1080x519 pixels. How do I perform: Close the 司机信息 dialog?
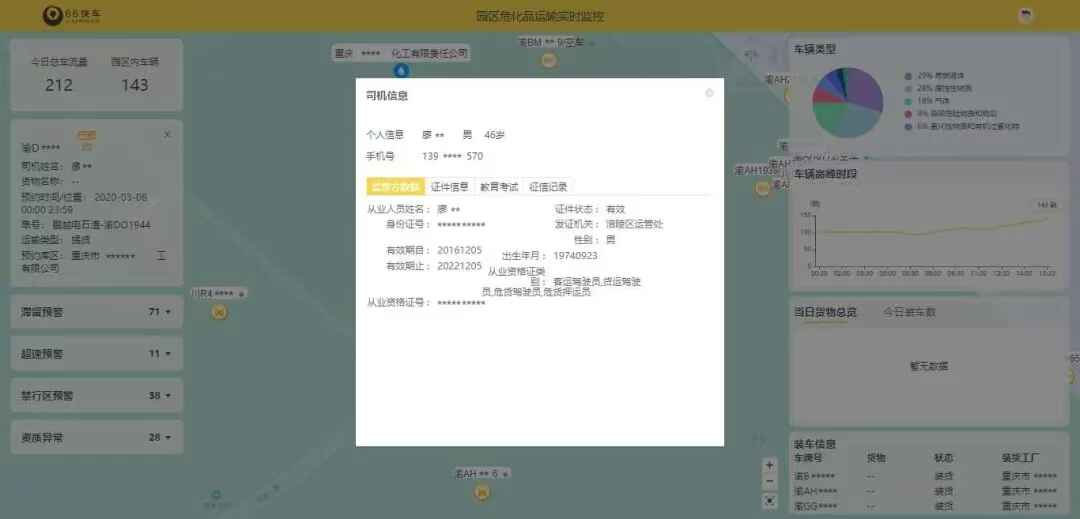709,93
